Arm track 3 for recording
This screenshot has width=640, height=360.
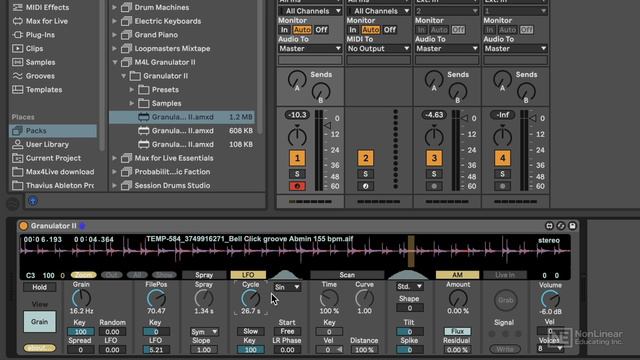click(x=434, y=186)
